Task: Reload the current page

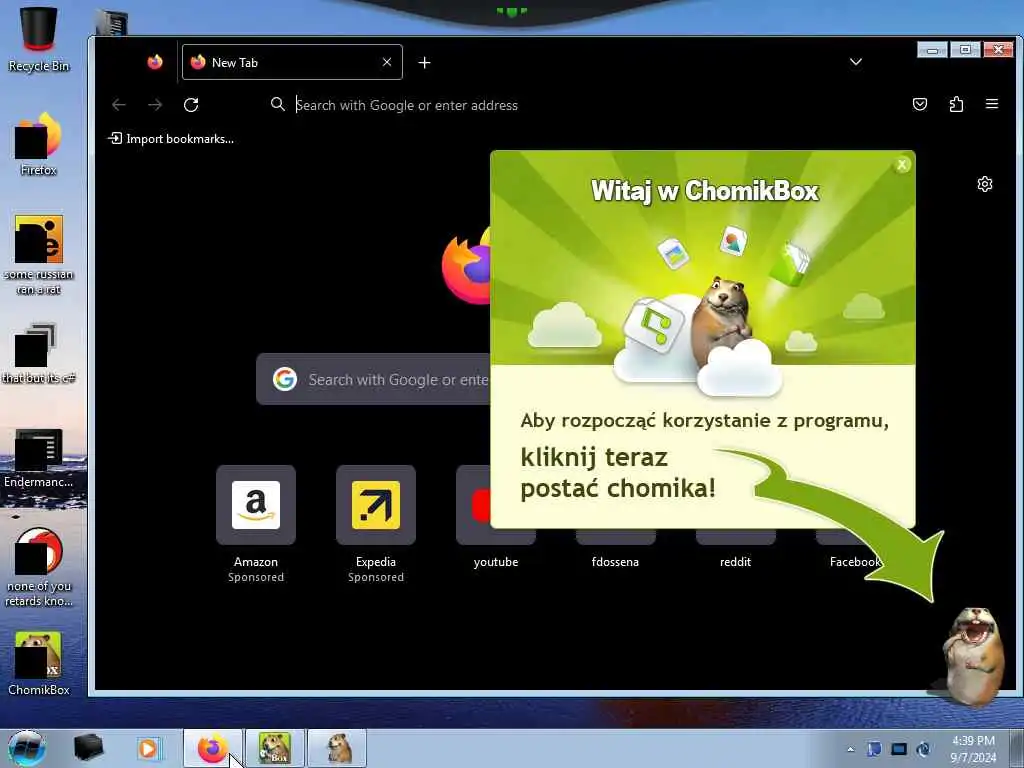Action: tap(191, 104)
